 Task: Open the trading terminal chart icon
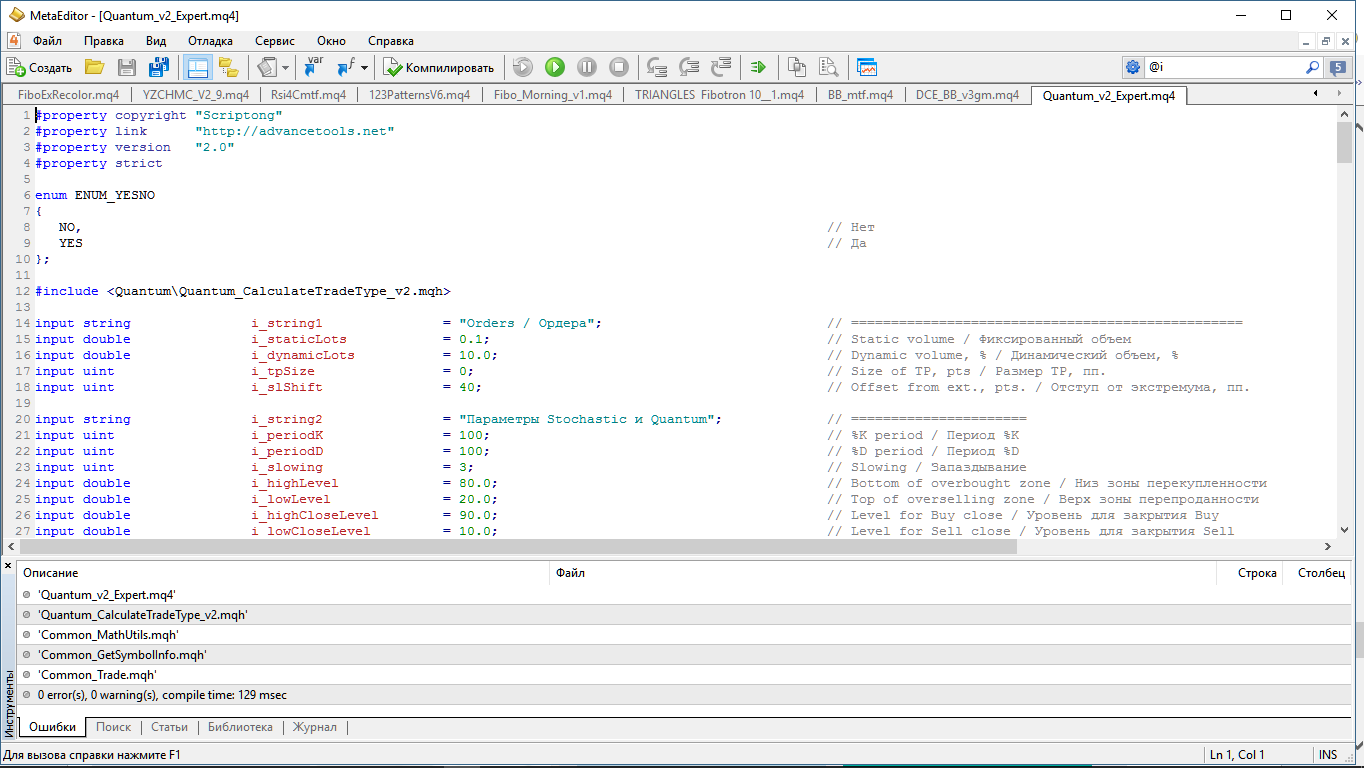click(x=866, y=67)
